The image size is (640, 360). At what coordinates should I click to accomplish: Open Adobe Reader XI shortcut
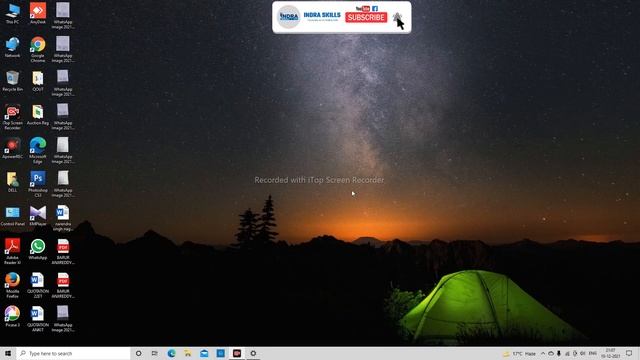pyautogui.click(x=12, y=251)
